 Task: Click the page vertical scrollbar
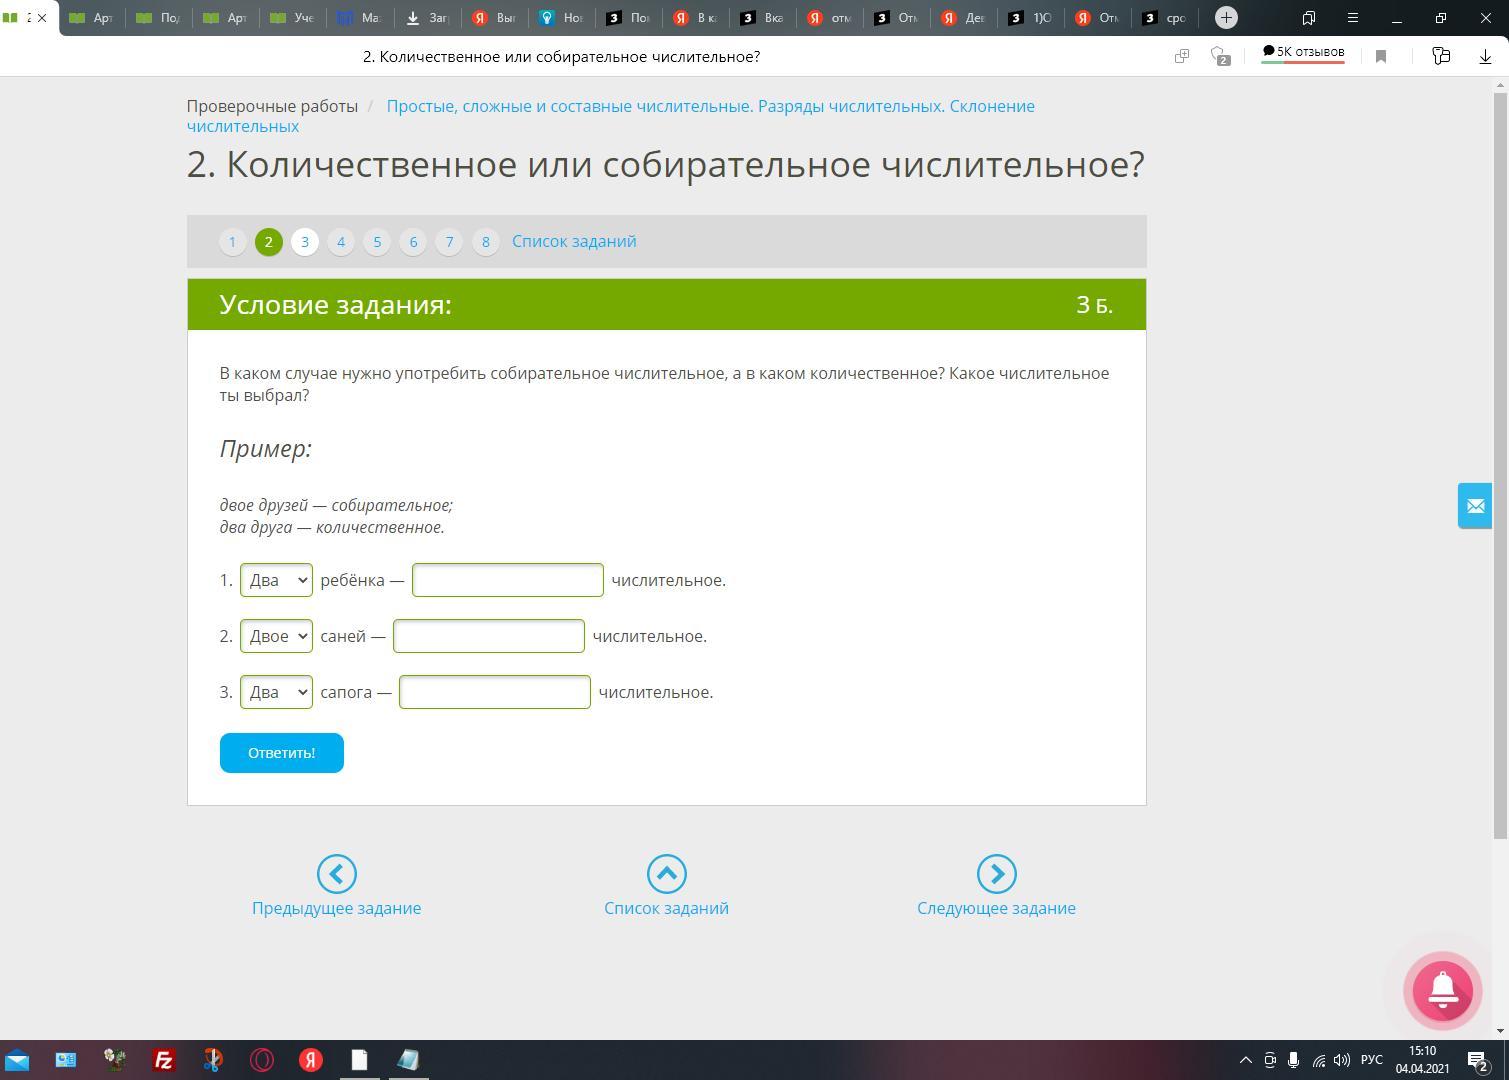click(1500, 466)
